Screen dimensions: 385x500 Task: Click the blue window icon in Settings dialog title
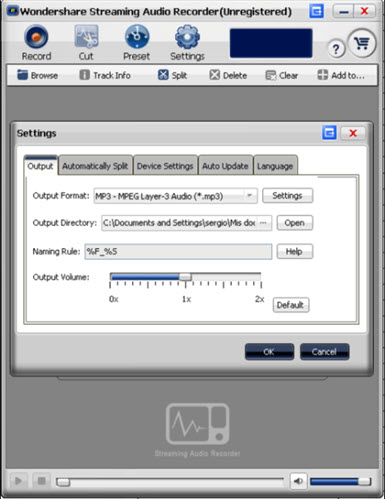(329, 133)
